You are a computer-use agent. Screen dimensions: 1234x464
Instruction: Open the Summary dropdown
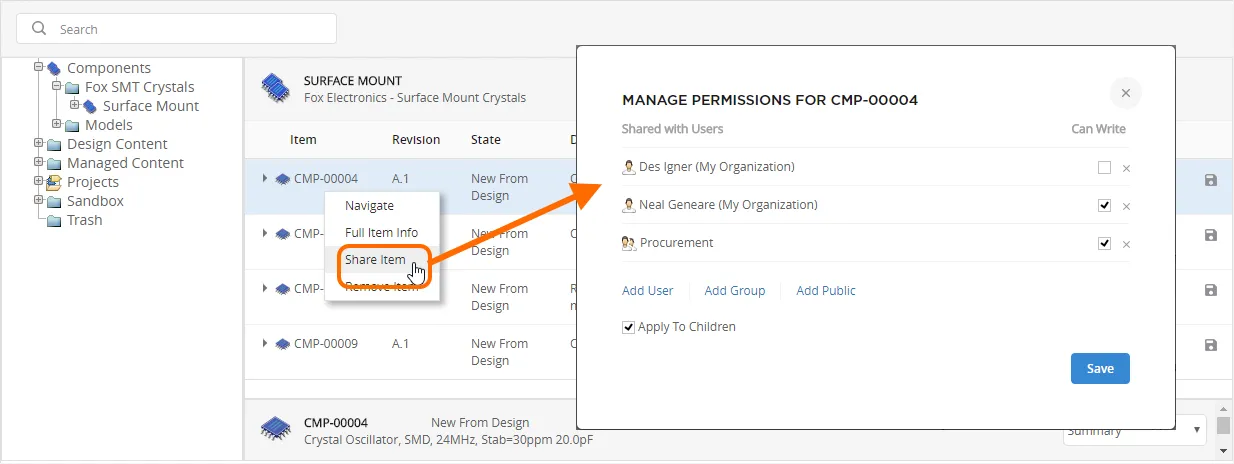pyautogui.click(x=1134, y=431)
